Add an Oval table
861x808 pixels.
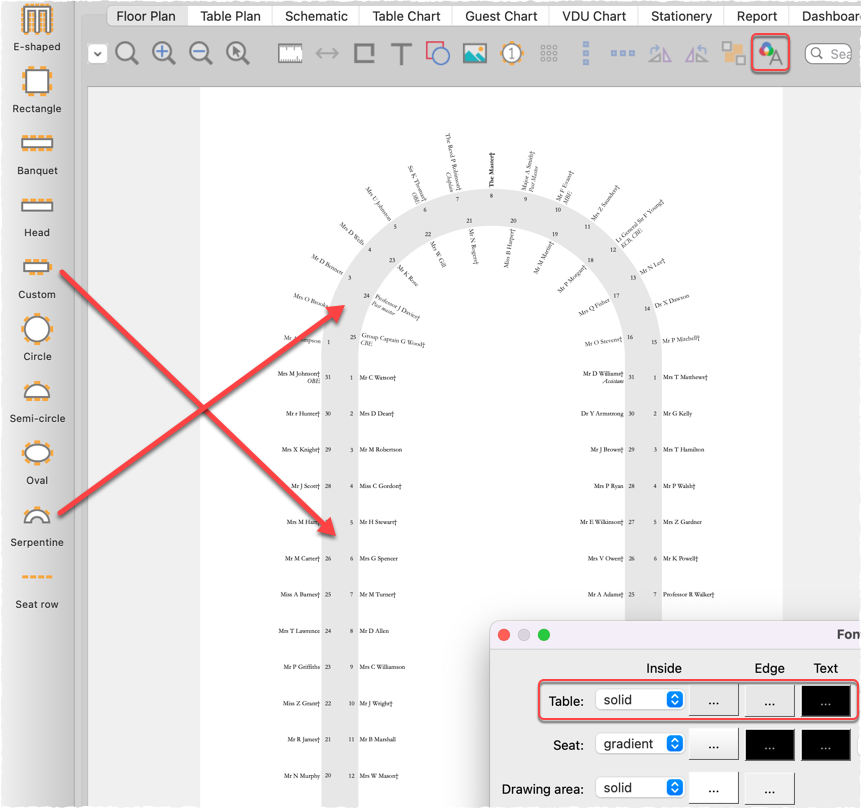[x=37, y=455]
